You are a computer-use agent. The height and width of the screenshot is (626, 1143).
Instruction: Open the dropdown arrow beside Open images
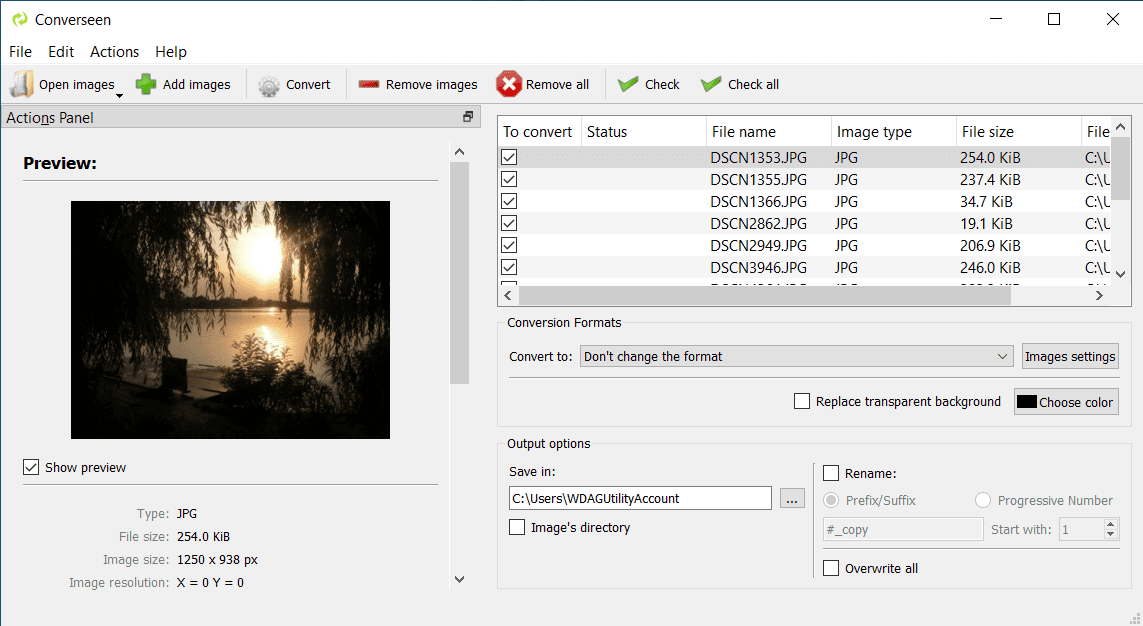[120, 95]
